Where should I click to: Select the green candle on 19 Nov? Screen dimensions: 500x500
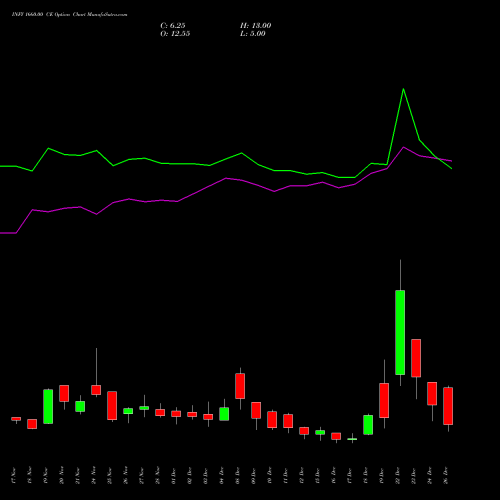[48, 406]
